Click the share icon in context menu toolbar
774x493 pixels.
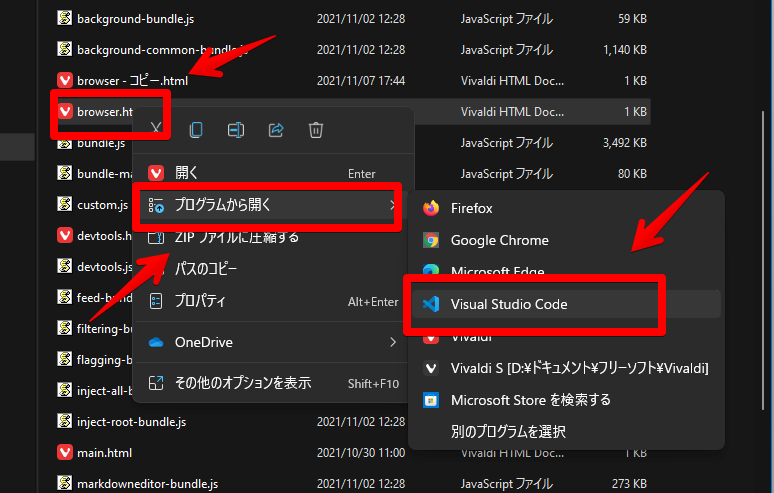point(276,130)
